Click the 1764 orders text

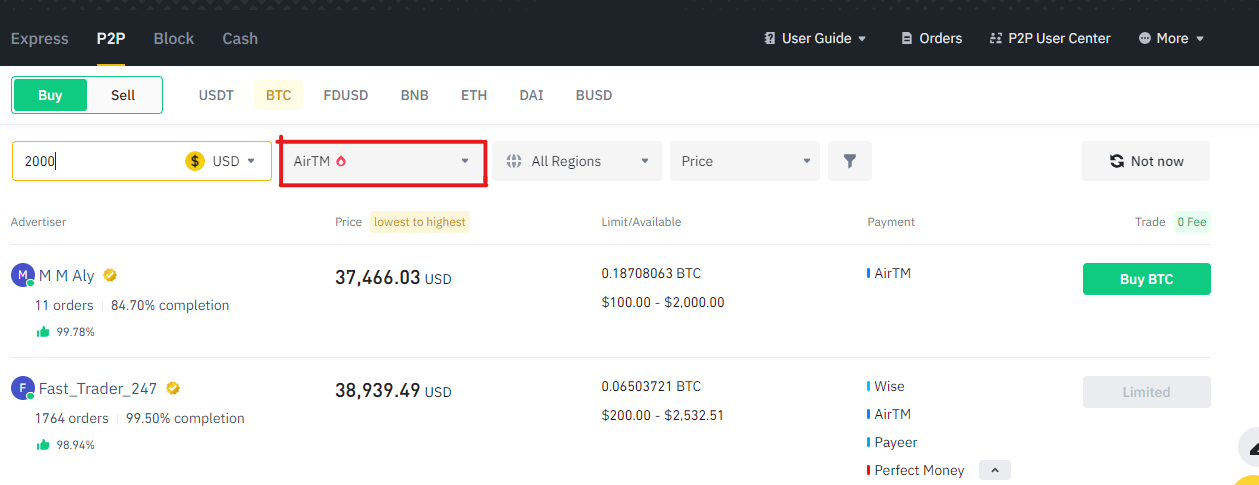click(x=72, y=418)
